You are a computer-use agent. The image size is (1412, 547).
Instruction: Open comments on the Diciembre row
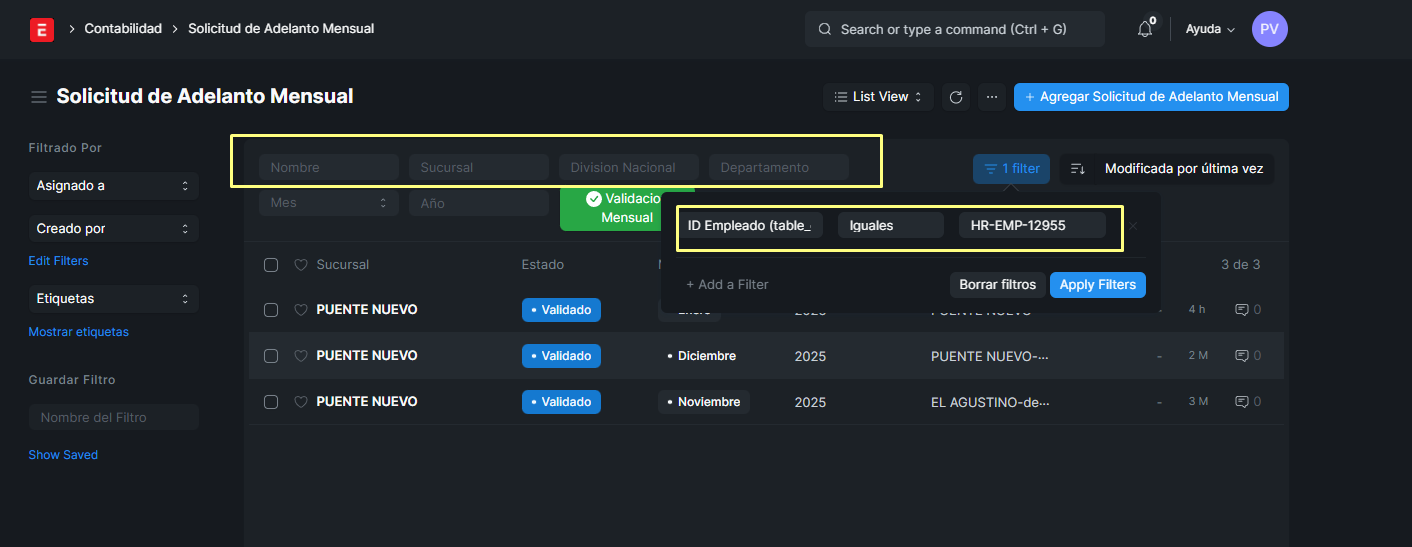1242,356
